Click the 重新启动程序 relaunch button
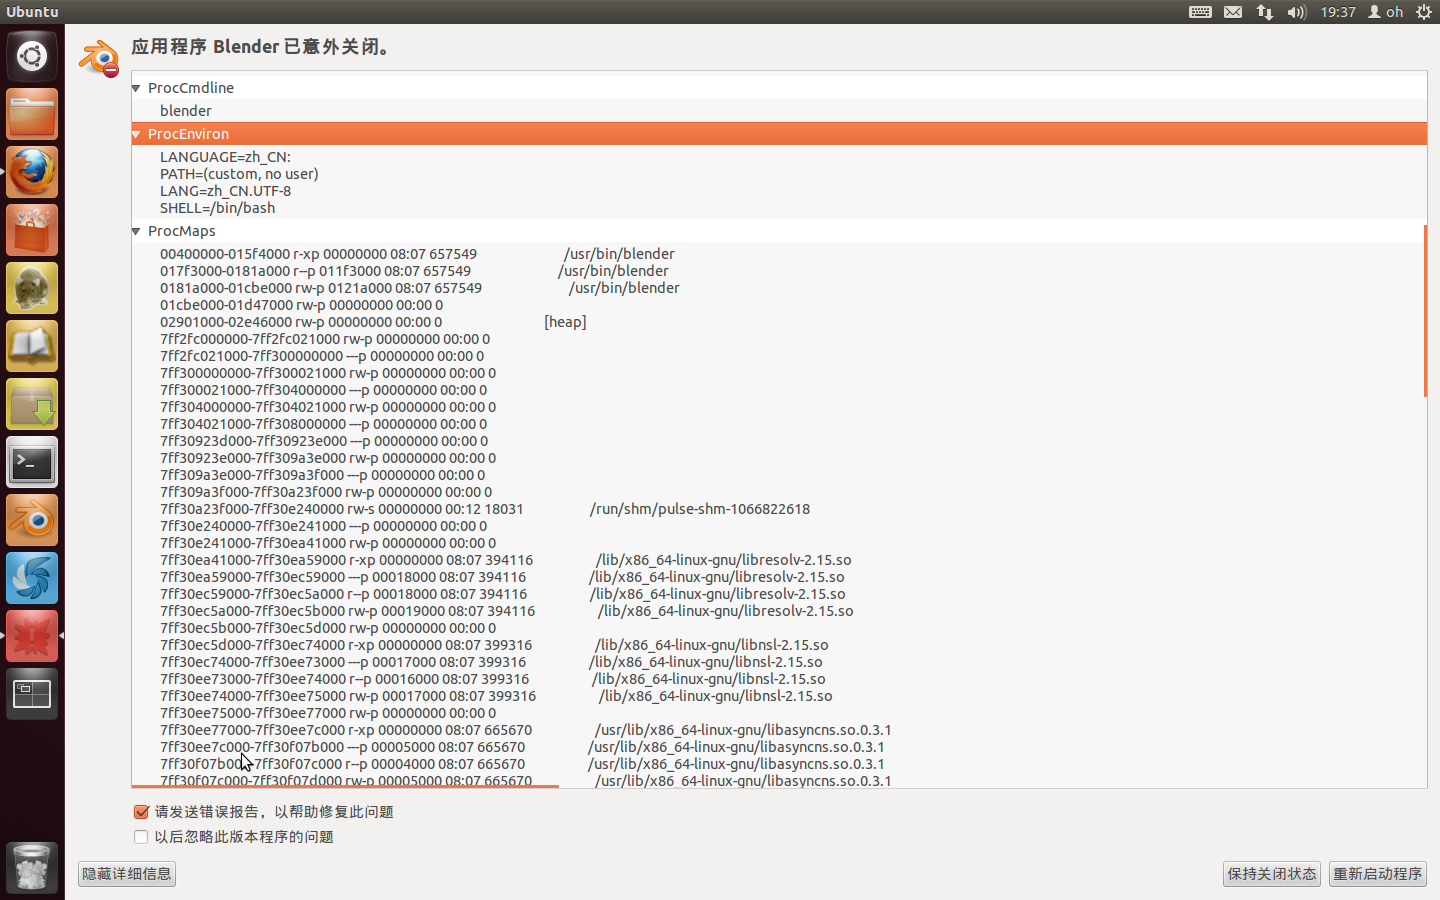Viewport: 1440px width, 900px height. (1378, 874)
